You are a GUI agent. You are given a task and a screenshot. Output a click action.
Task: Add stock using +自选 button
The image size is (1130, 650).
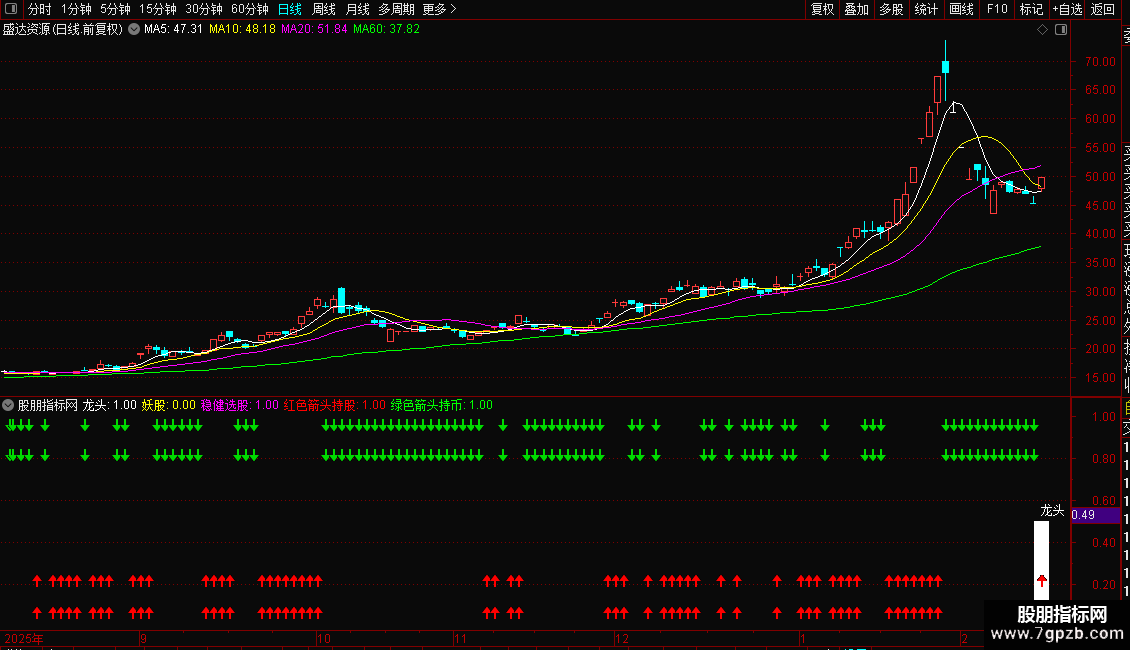click(x=1067, y=9)
